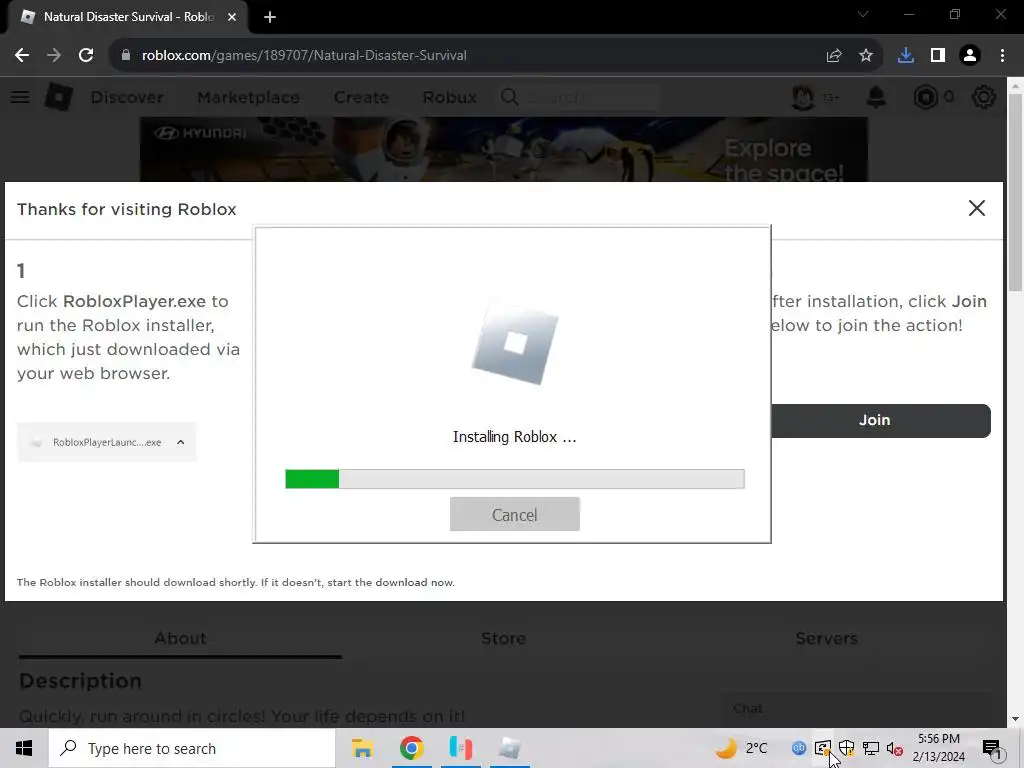Open Windows Security shield tray icon
This screenshot has height=768, width=1024.
tap(846, 748)
